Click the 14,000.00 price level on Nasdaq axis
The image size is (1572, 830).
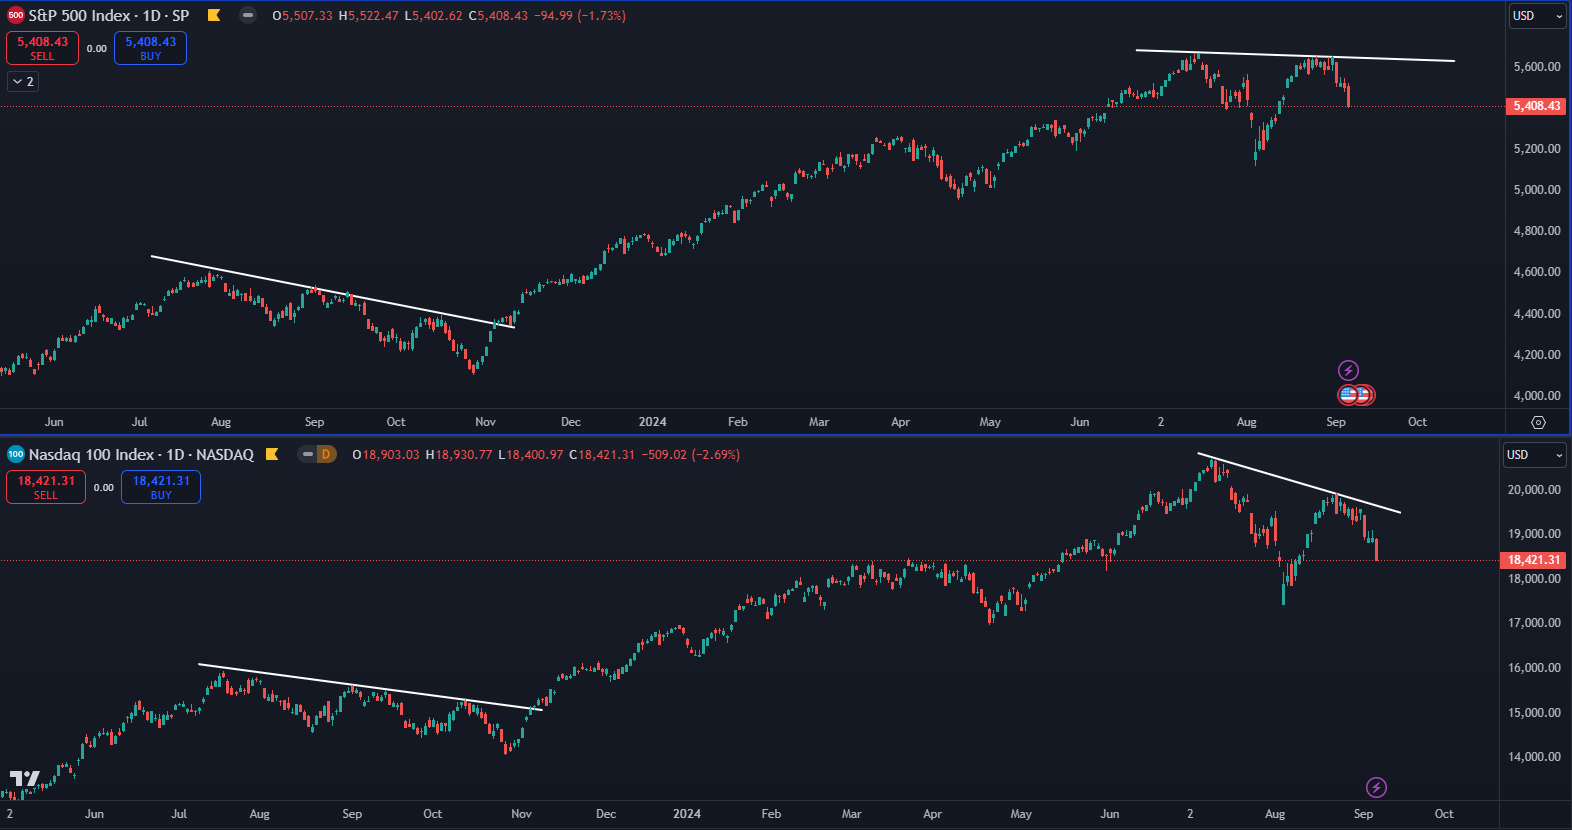click(x=1534, y=756)
